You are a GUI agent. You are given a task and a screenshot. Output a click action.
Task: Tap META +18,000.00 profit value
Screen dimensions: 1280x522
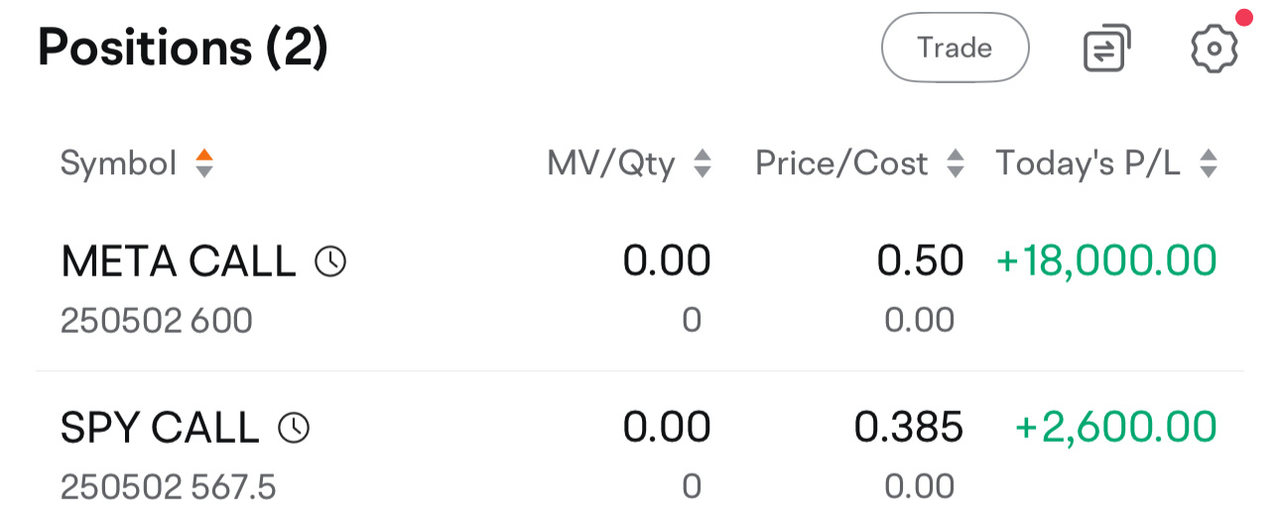point(1107,261)
